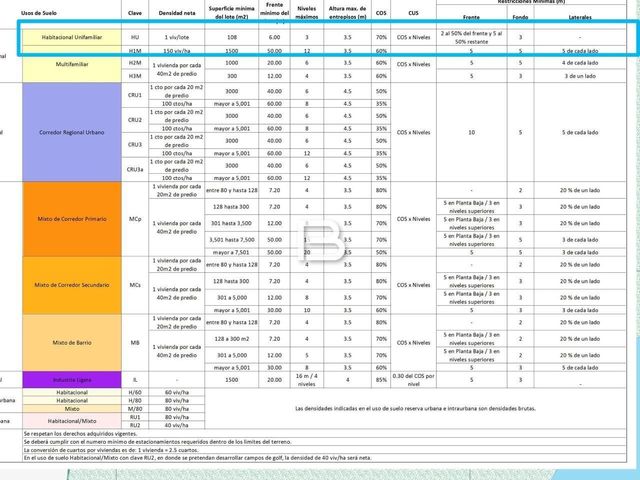
Task: Click the "Mixto de Corredor Secundario" cell
Action: pos(72,285)
